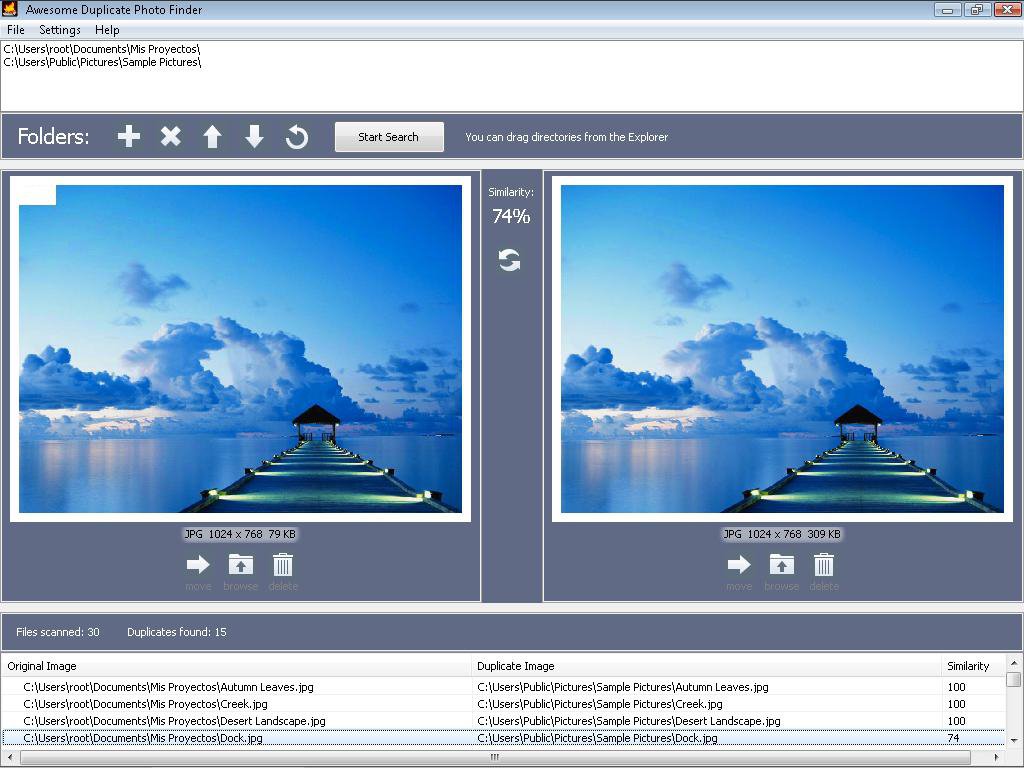Click the horizontal scrollbar right arrow

click(x=997, y=758)
